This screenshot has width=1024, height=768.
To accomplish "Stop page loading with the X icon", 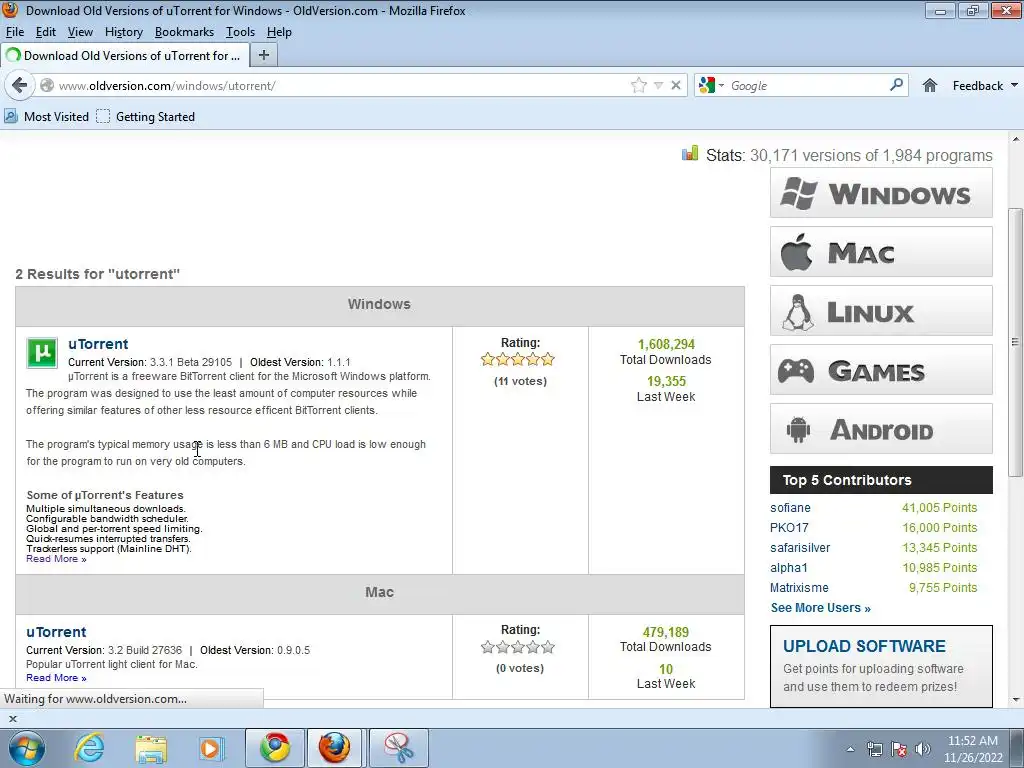I will (x=676, y=86).
